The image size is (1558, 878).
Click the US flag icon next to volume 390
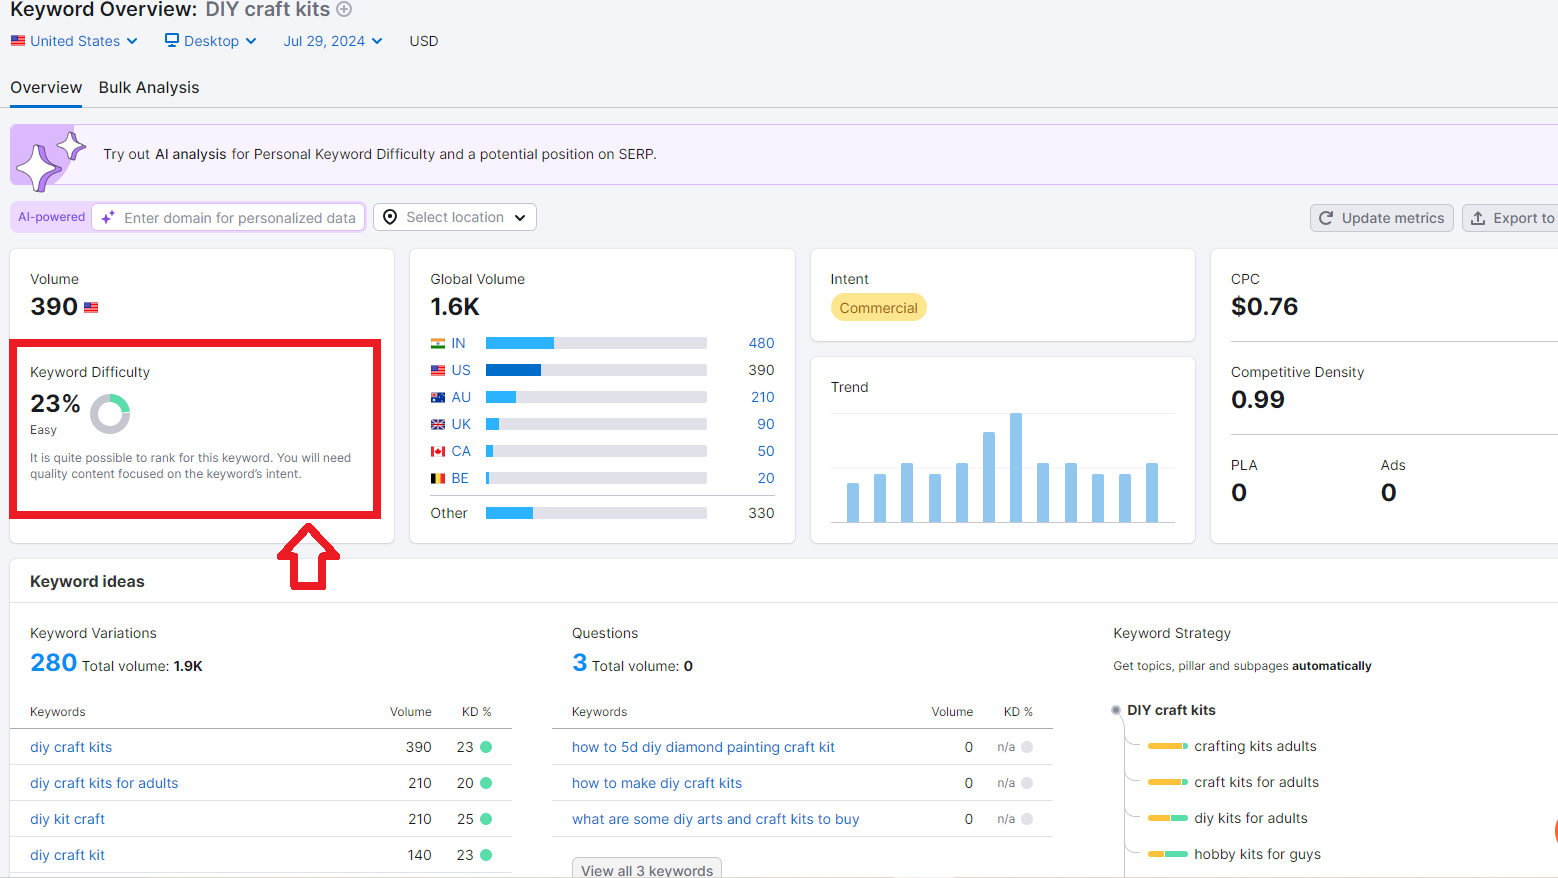91,308
